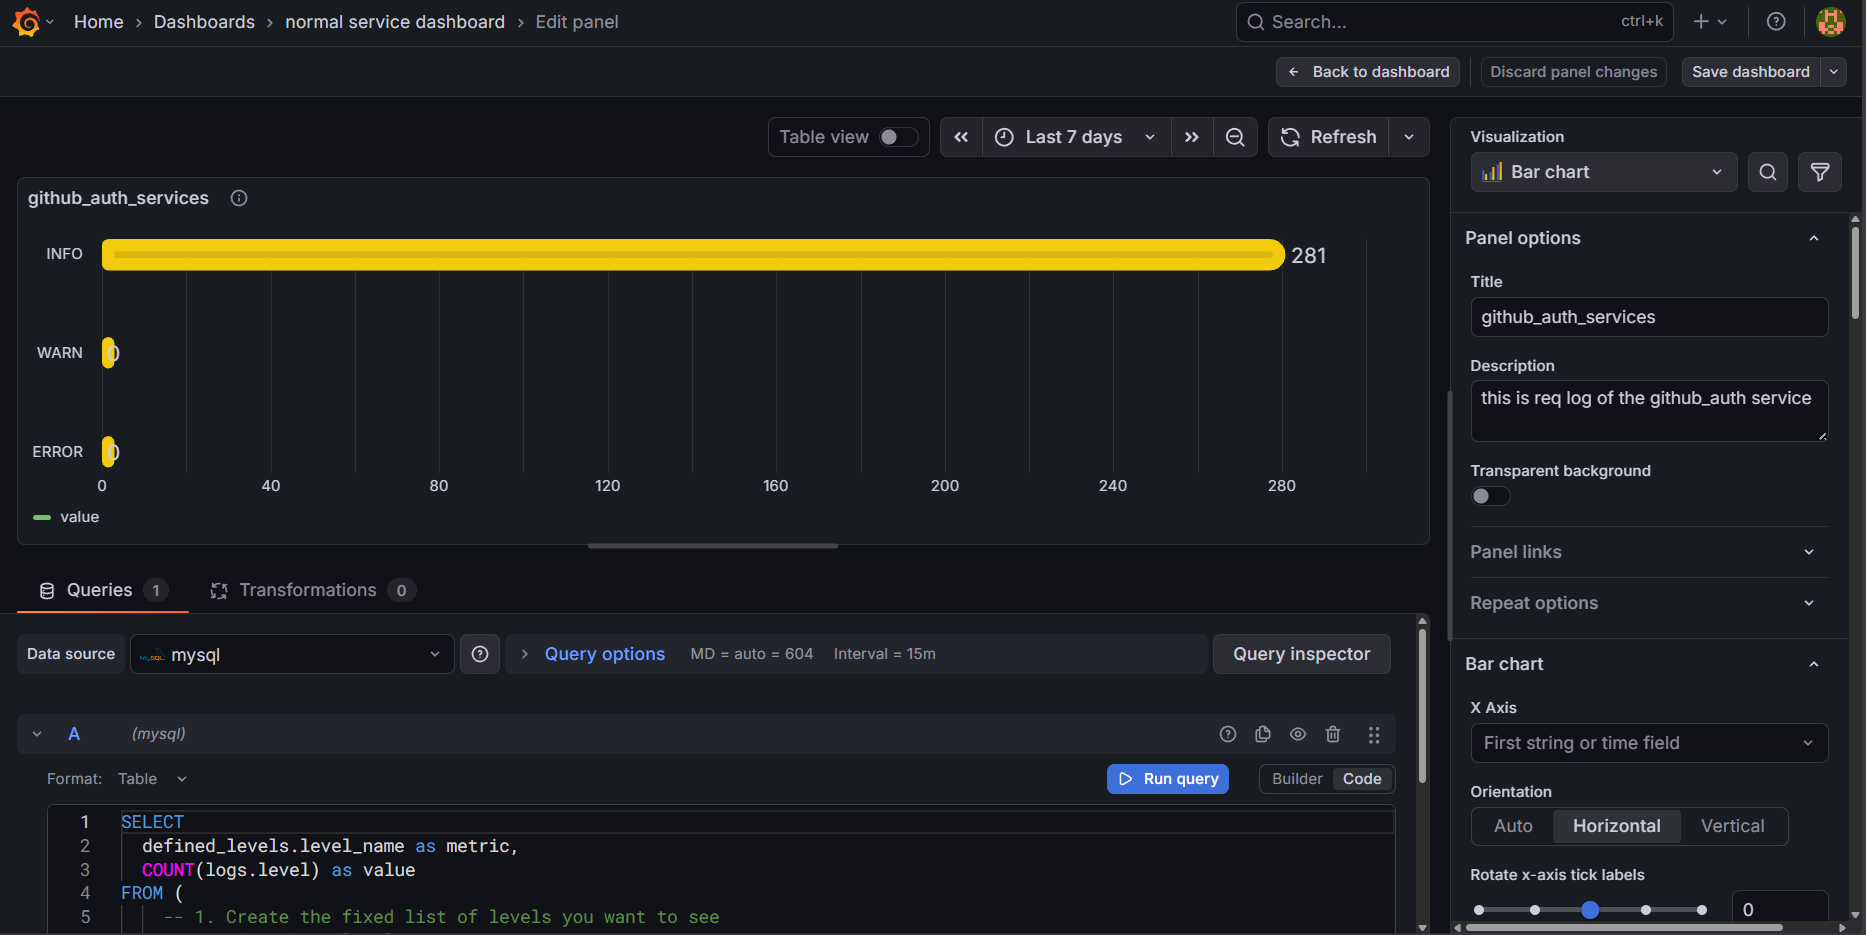1866x935 pixels.
Task: Show panel description info icon beside github_auth_services
Action: tap(239, 198)
